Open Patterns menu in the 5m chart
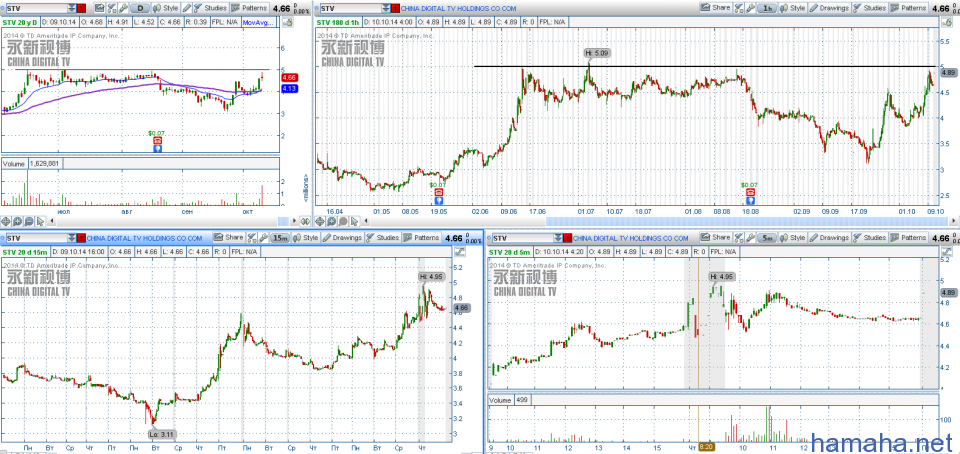 910,237
